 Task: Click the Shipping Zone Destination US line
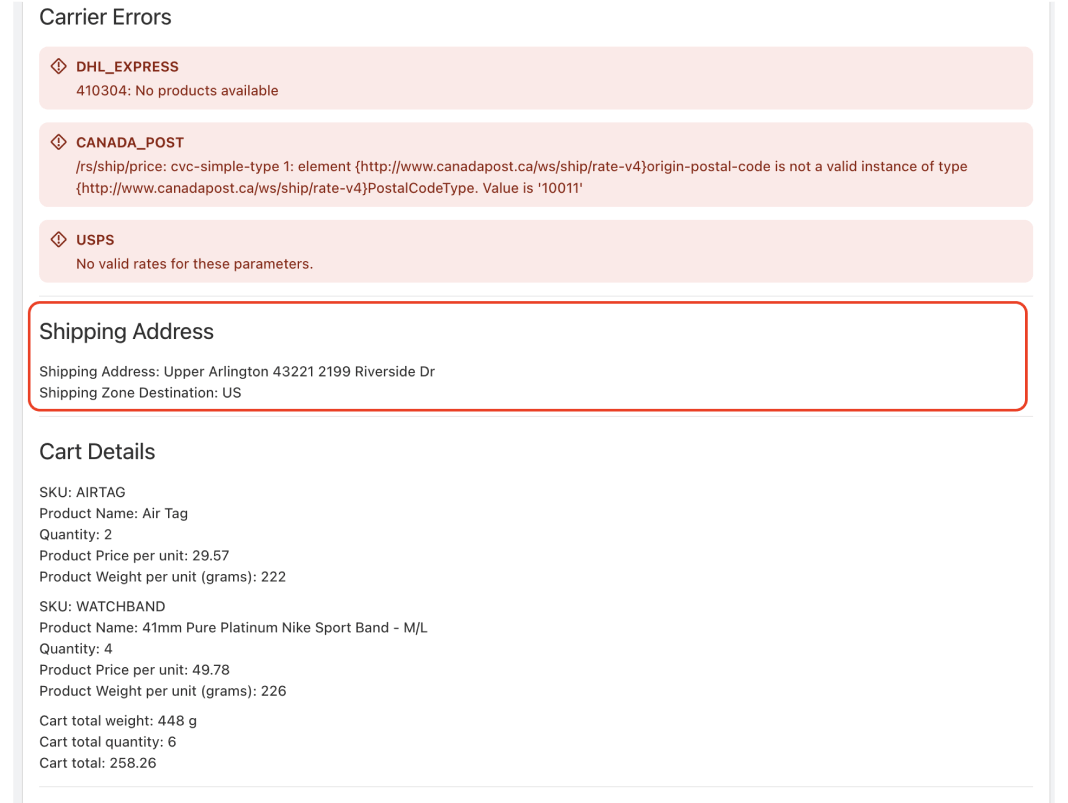tap(140, 392)
